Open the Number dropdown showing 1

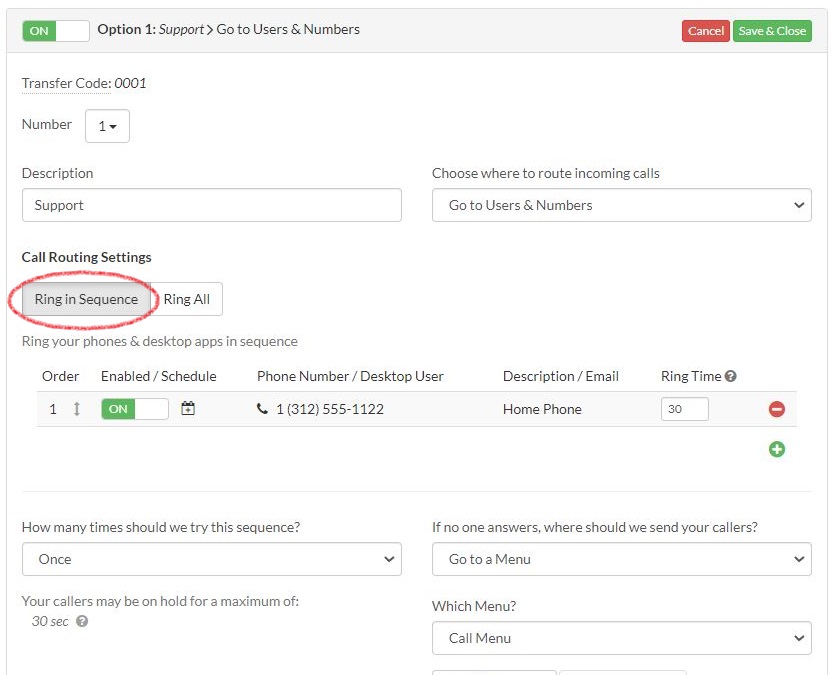107,126
